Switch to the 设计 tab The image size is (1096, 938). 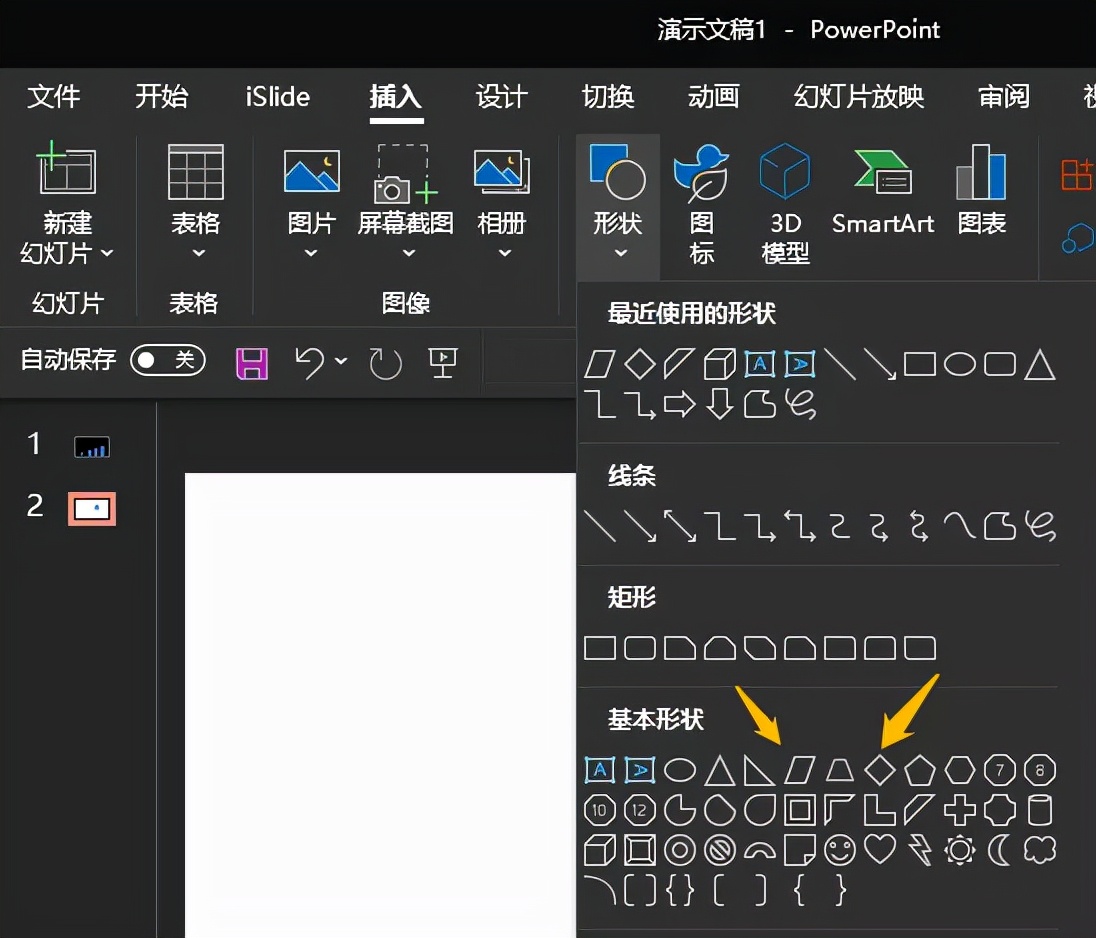(501, 96)
